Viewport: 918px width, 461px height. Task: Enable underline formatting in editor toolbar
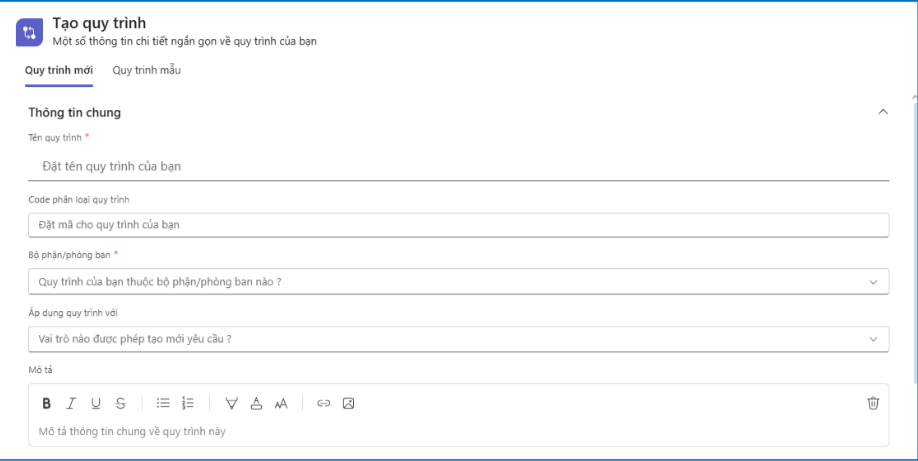point(96,404)
